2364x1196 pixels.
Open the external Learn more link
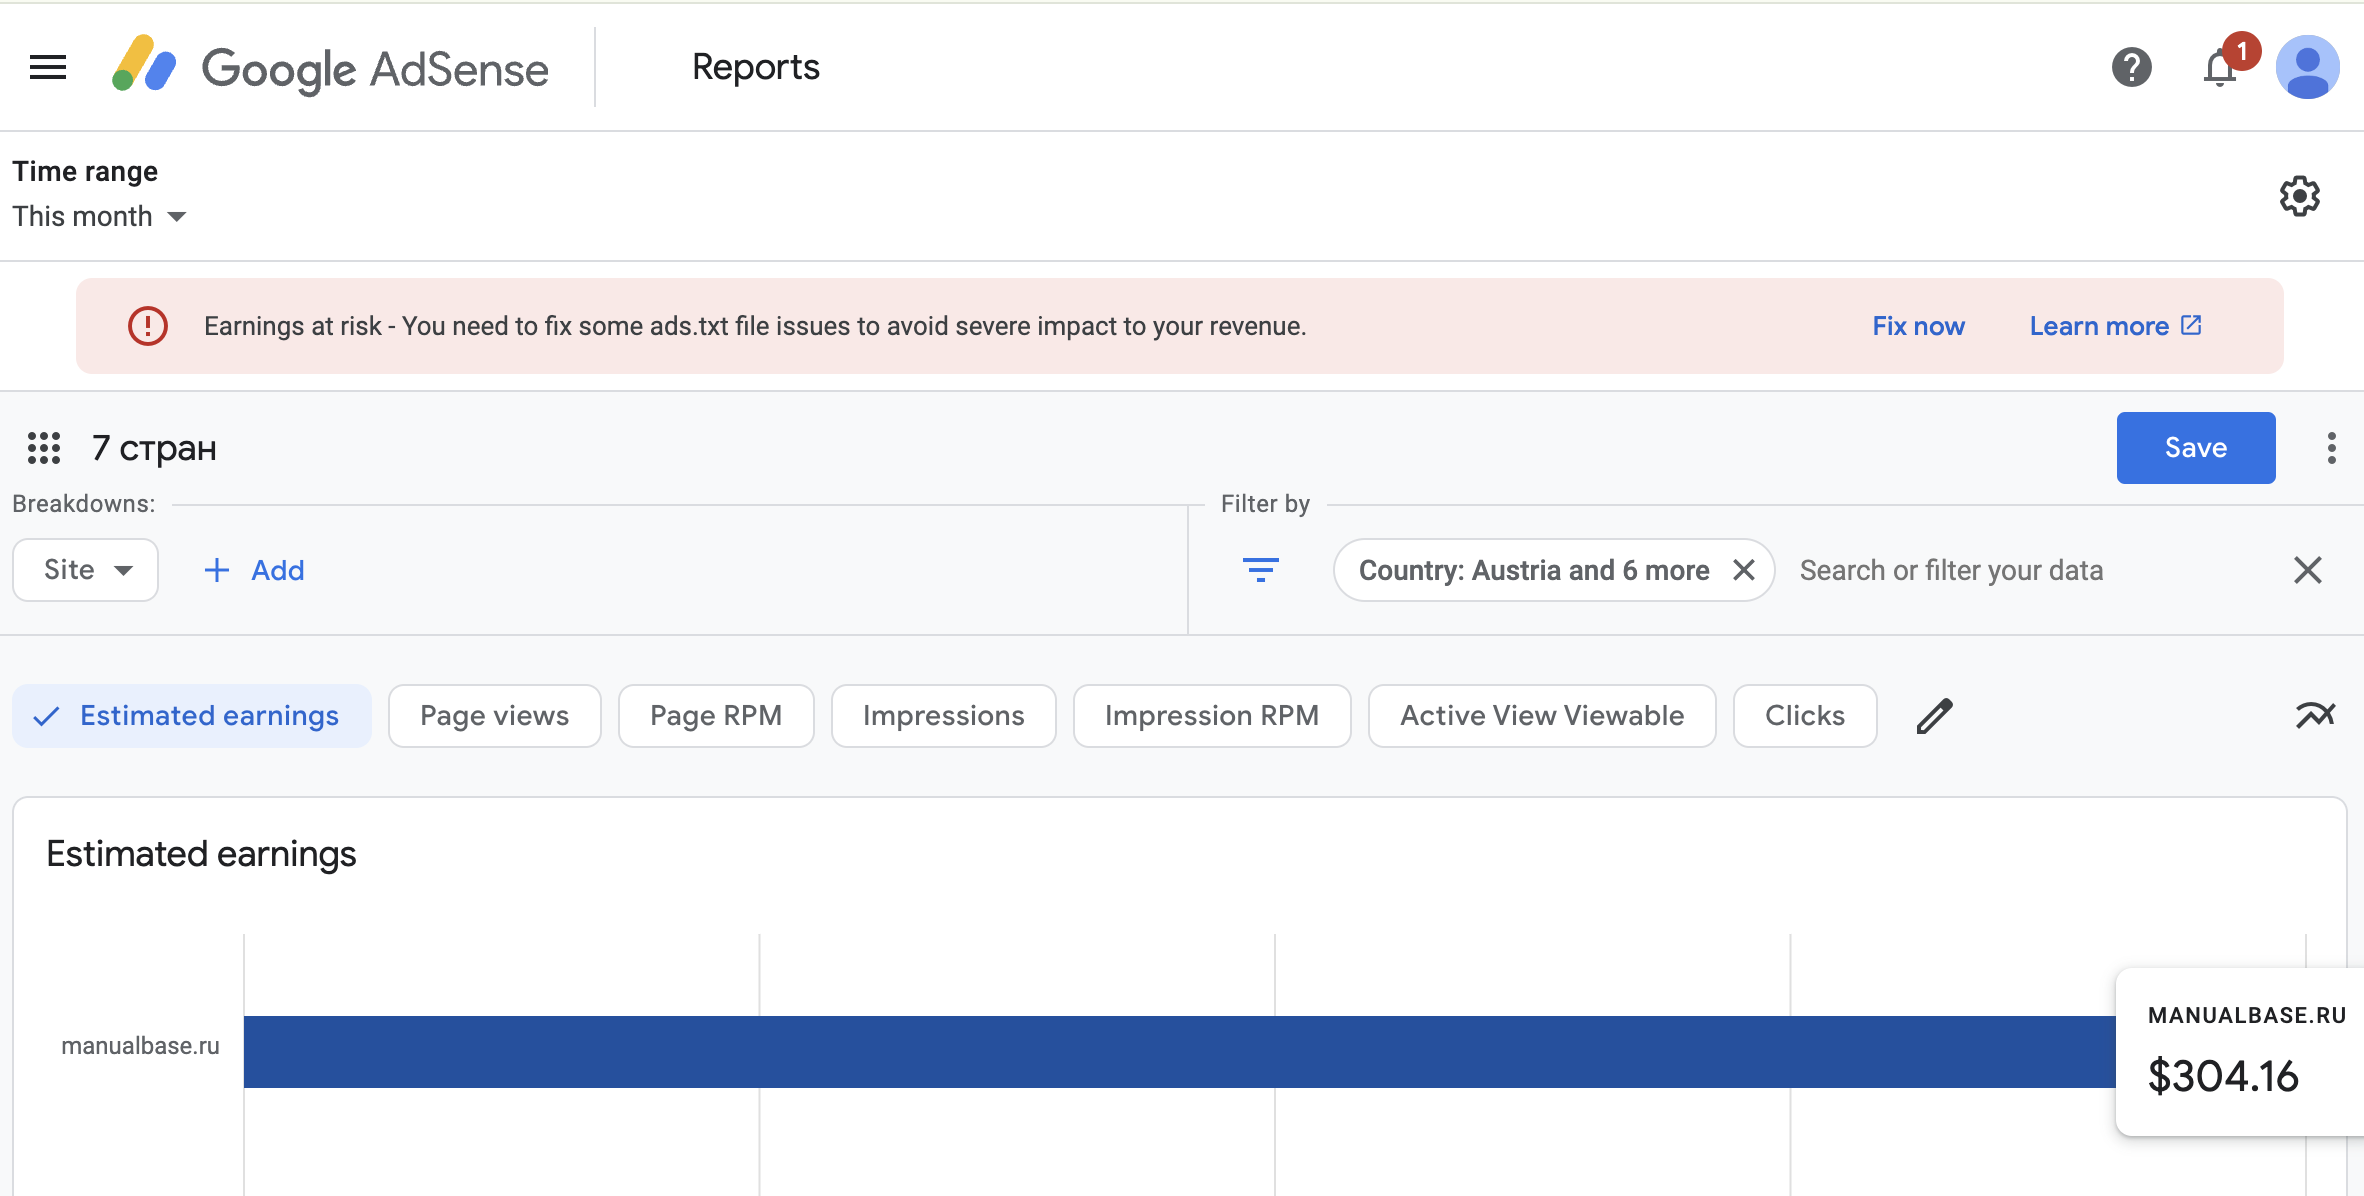tap(2115, 326)
